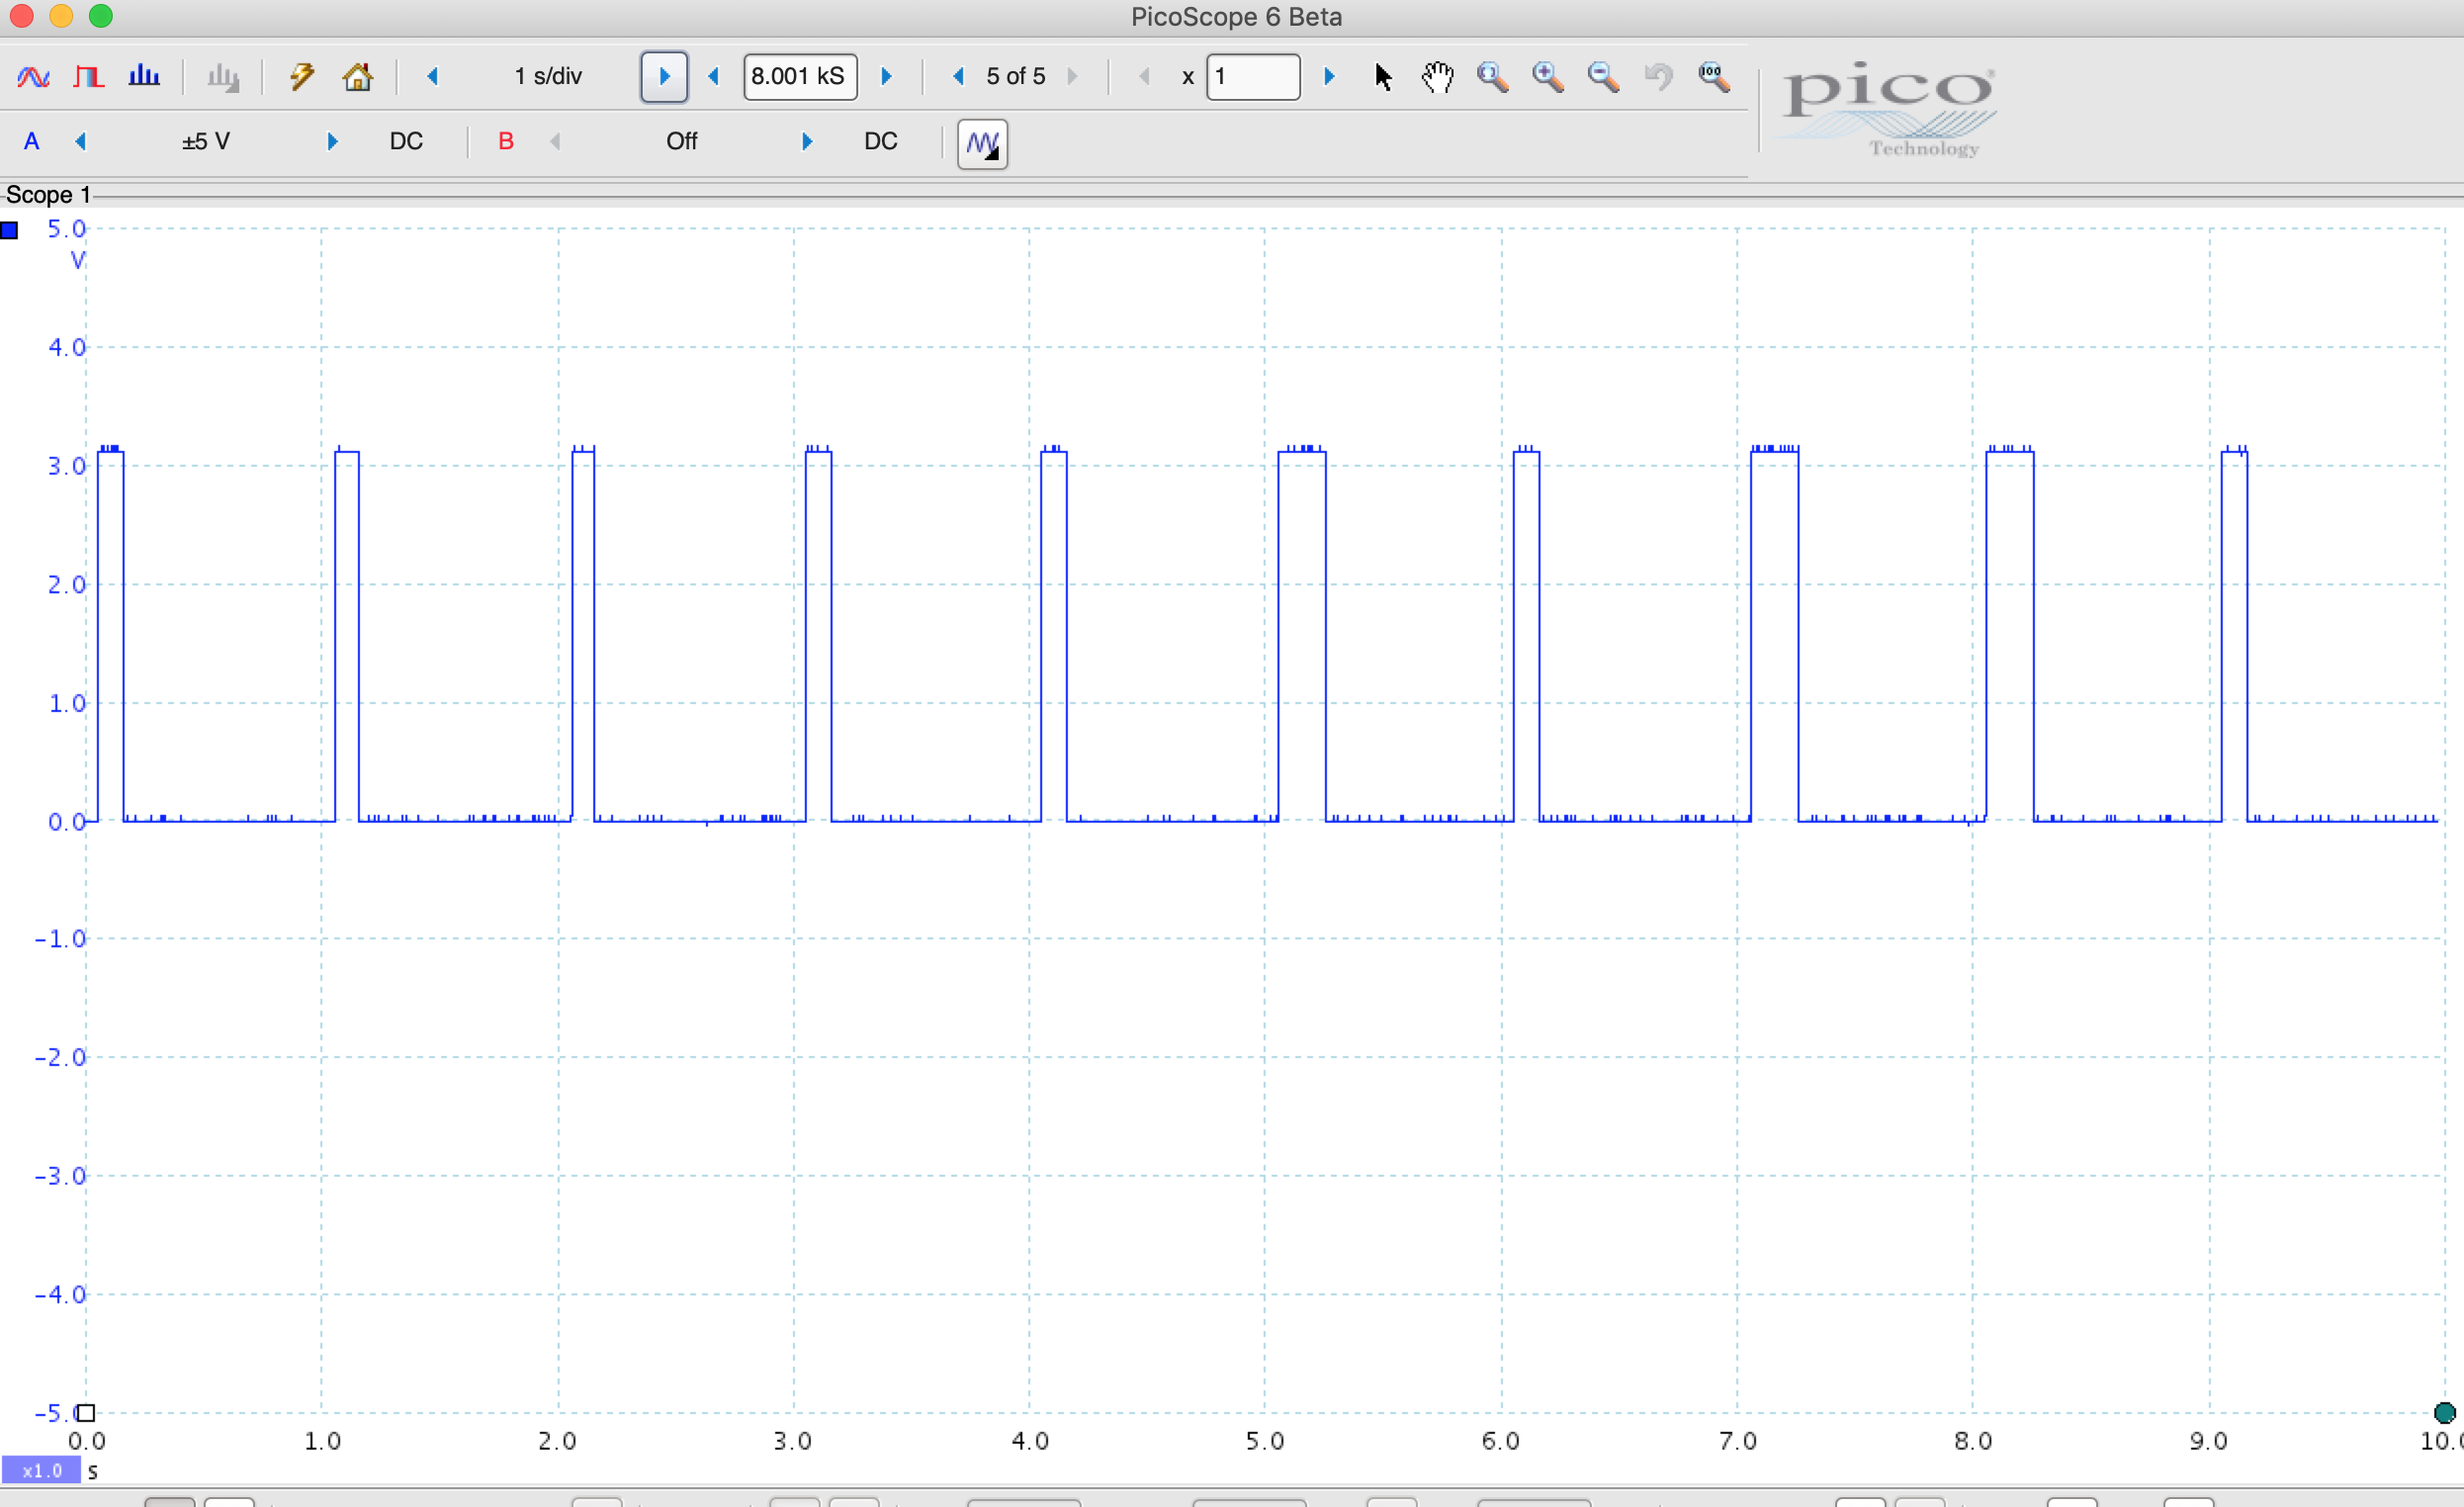Viewport: 2464px width, 1507px height.
Task: Click the yellow minimize window button
Action: click(61, 16)
